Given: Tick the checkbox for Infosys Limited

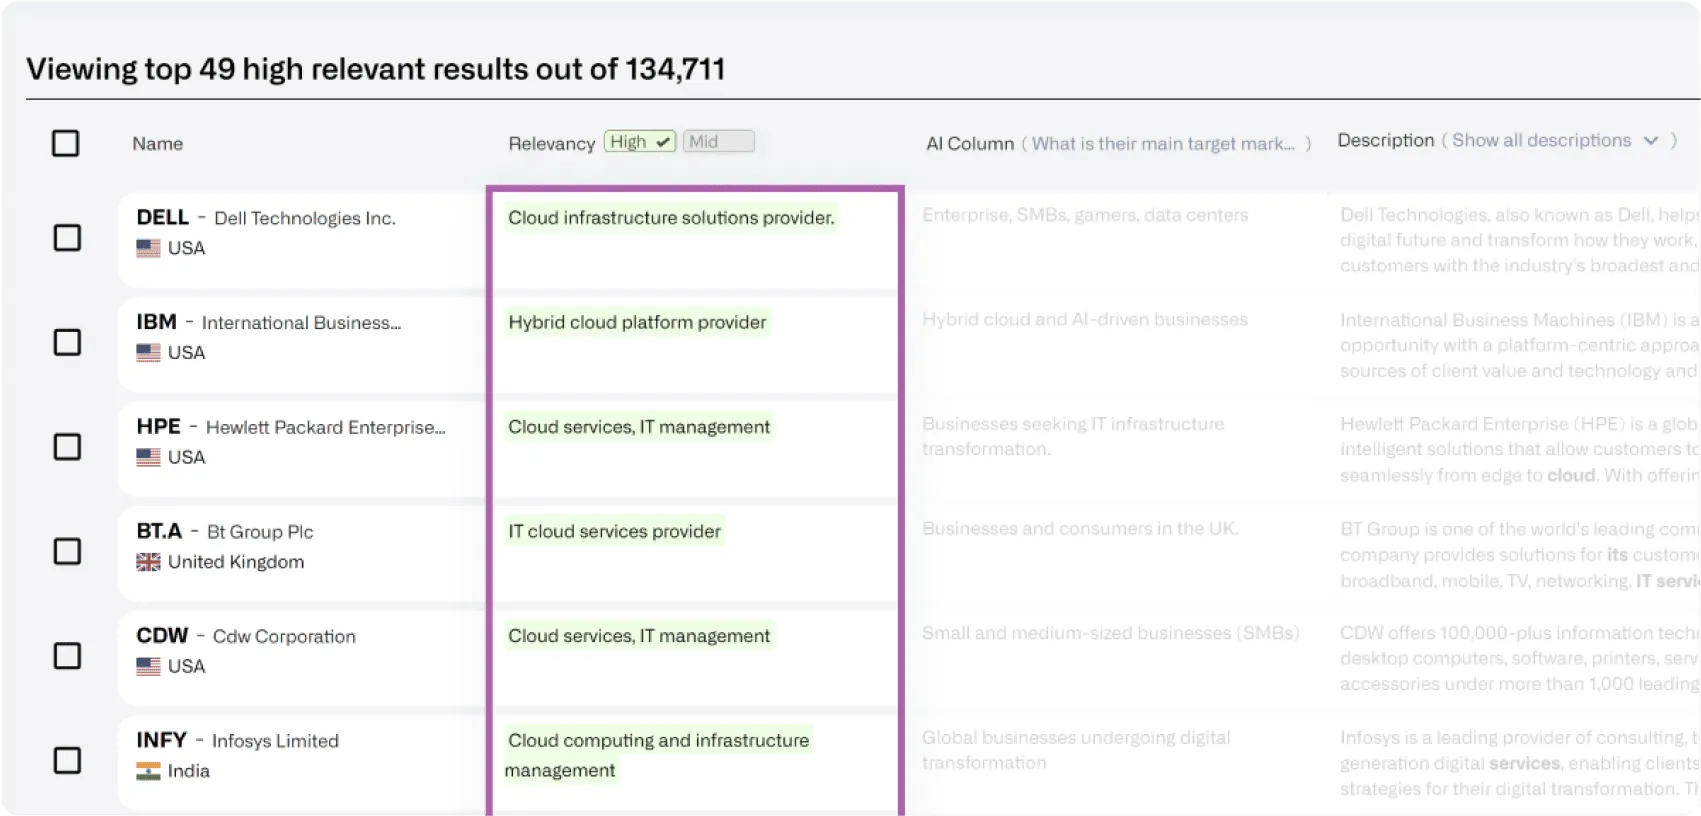Looking at the screenshot, I should (67, 760).
